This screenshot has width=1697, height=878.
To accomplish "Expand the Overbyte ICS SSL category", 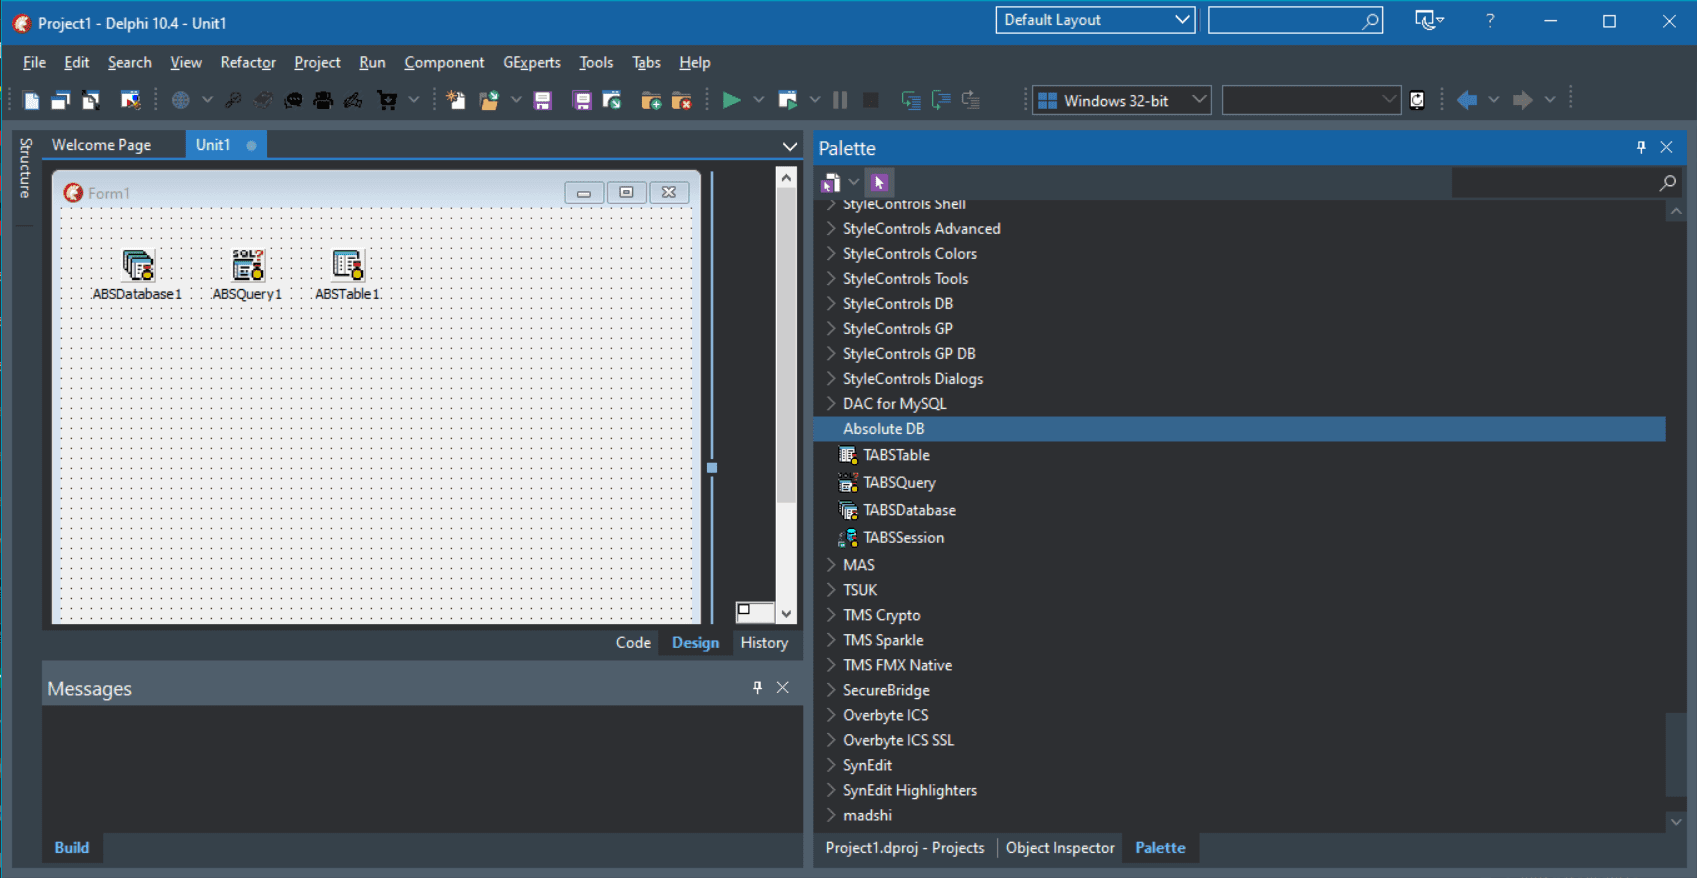I will [x=831, y=740].
